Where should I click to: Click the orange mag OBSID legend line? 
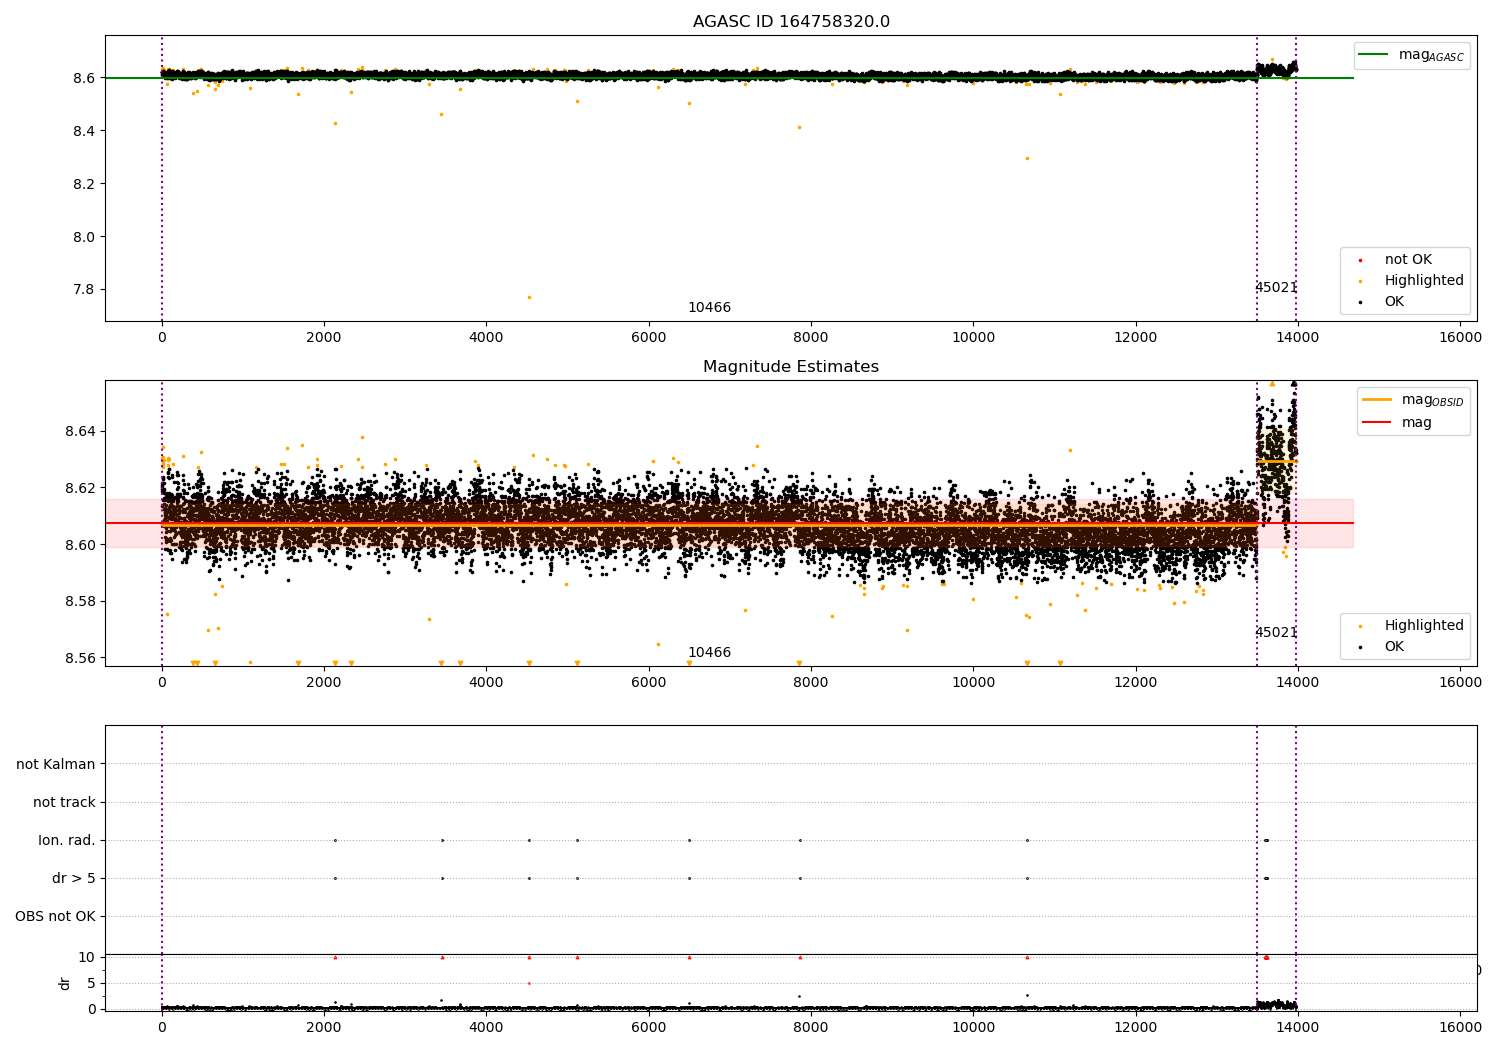pyautogui.click(x=1377, y=400)
